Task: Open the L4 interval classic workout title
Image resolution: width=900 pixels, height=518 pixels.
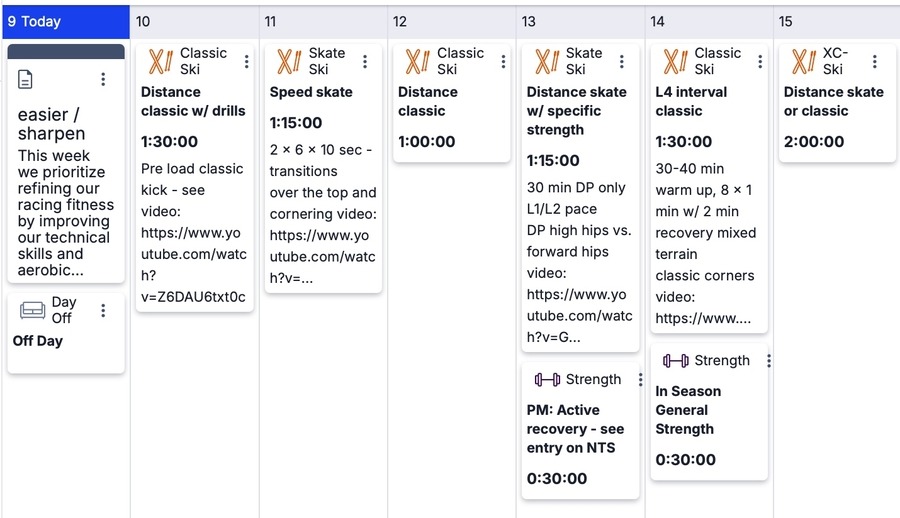Action: (691, 101)
